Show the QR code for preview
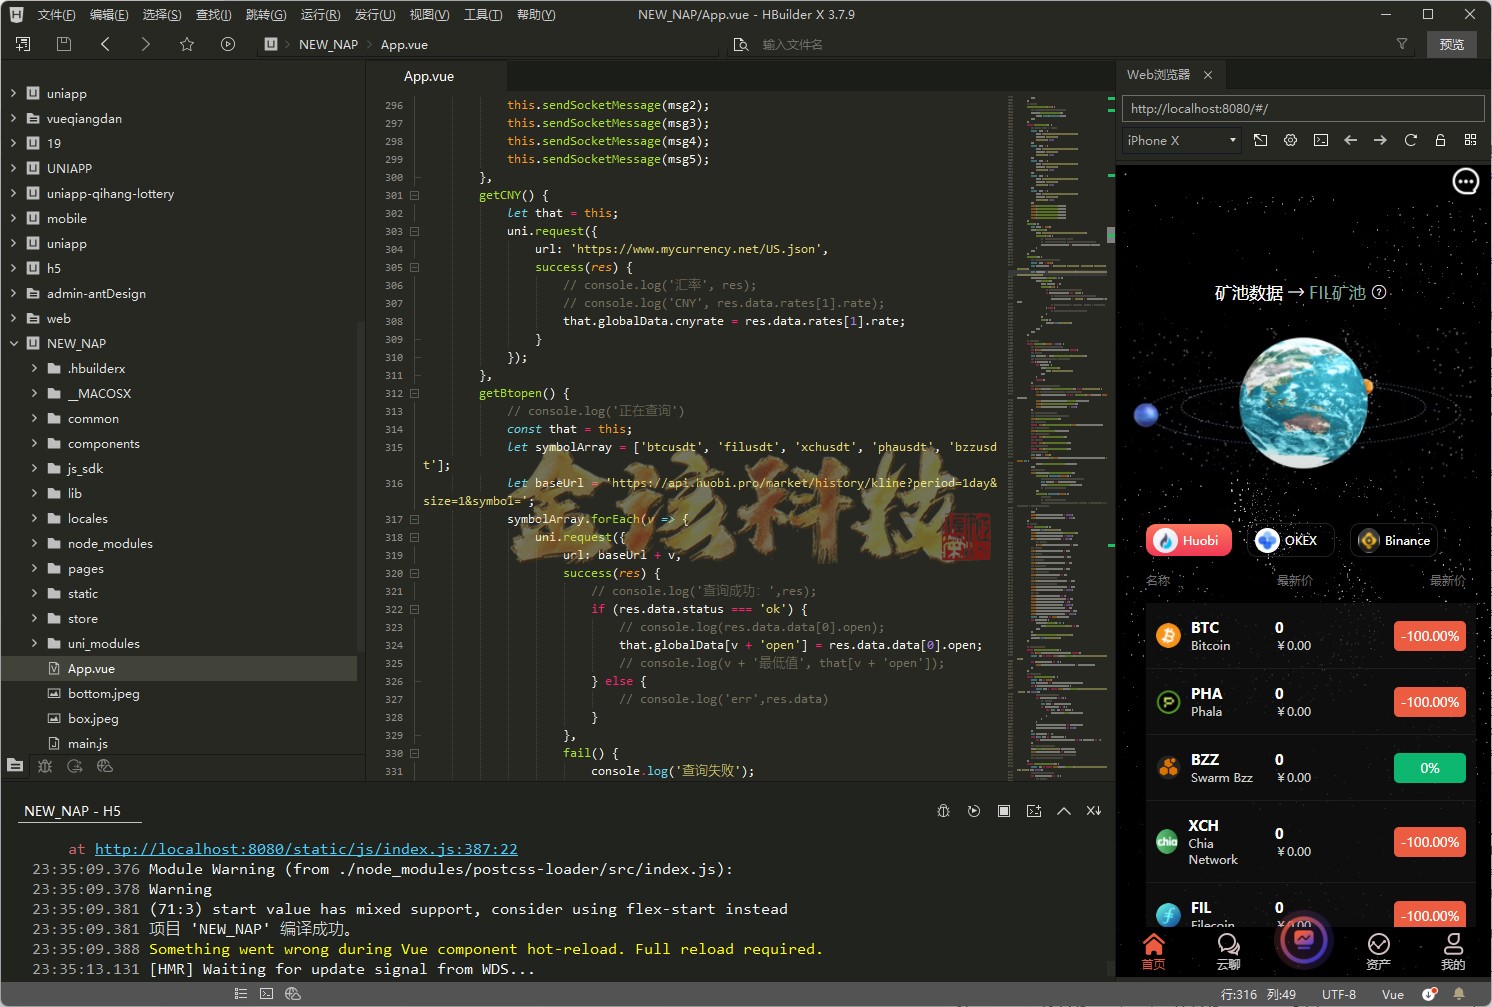 click(x=1470, y=141)
